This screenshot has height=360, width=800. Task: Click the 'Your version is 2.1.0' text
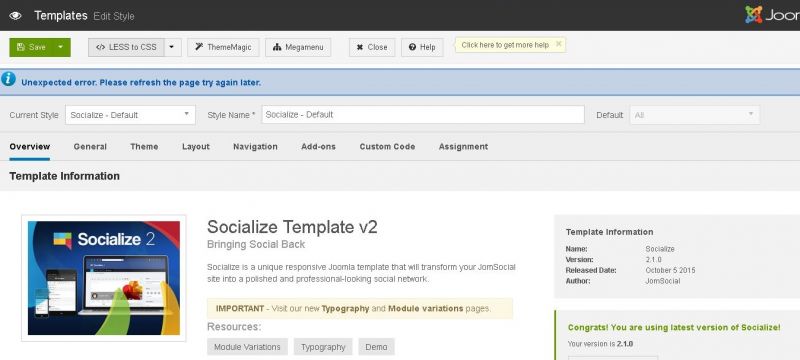click(600, 344)
